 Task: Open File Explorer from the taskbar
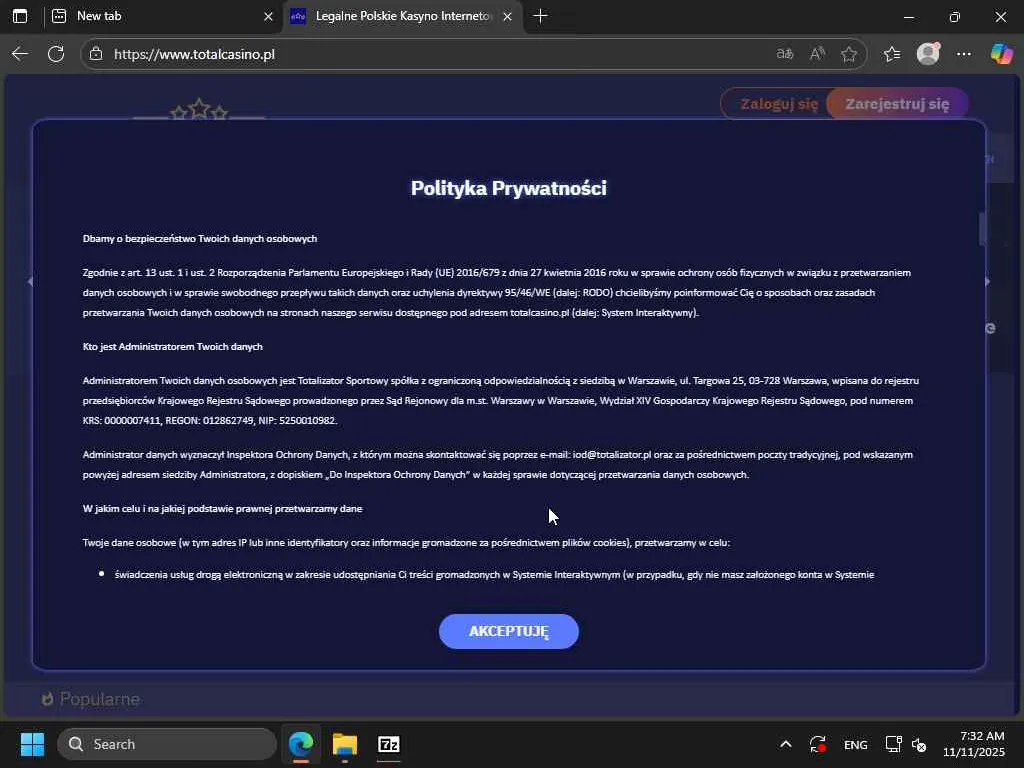pyautogui.click(x=345, y=744)
